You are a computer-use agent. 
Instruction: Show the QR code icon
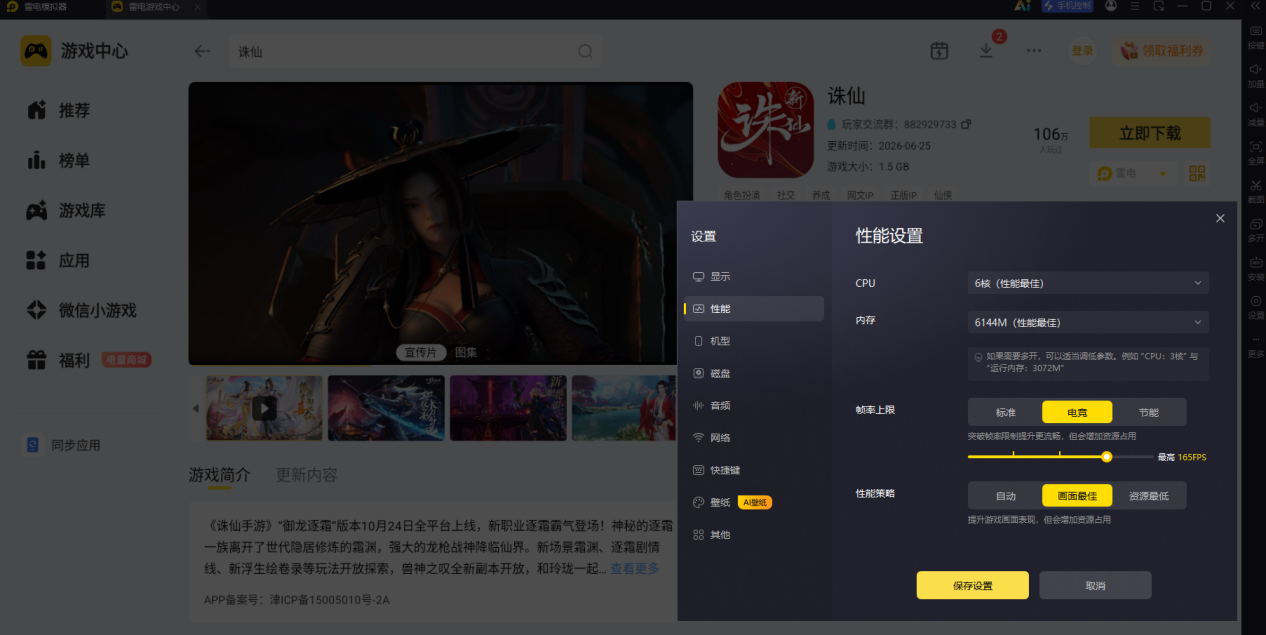1197,173
